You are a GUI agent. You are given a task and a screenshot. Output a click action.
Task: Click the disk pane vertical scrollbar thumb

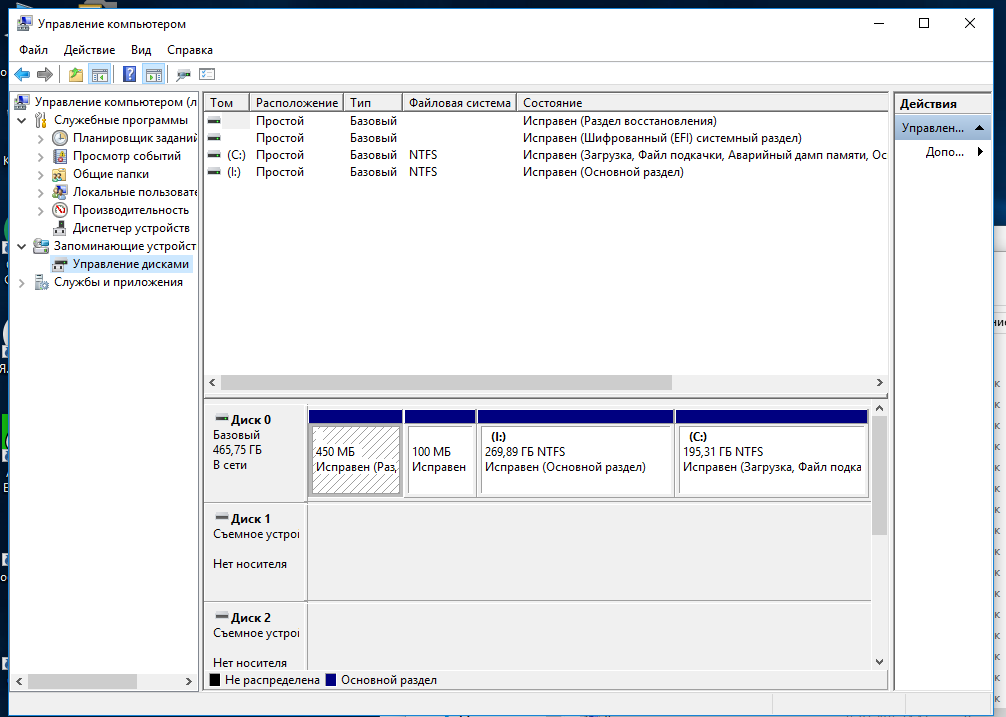(880, 475)
